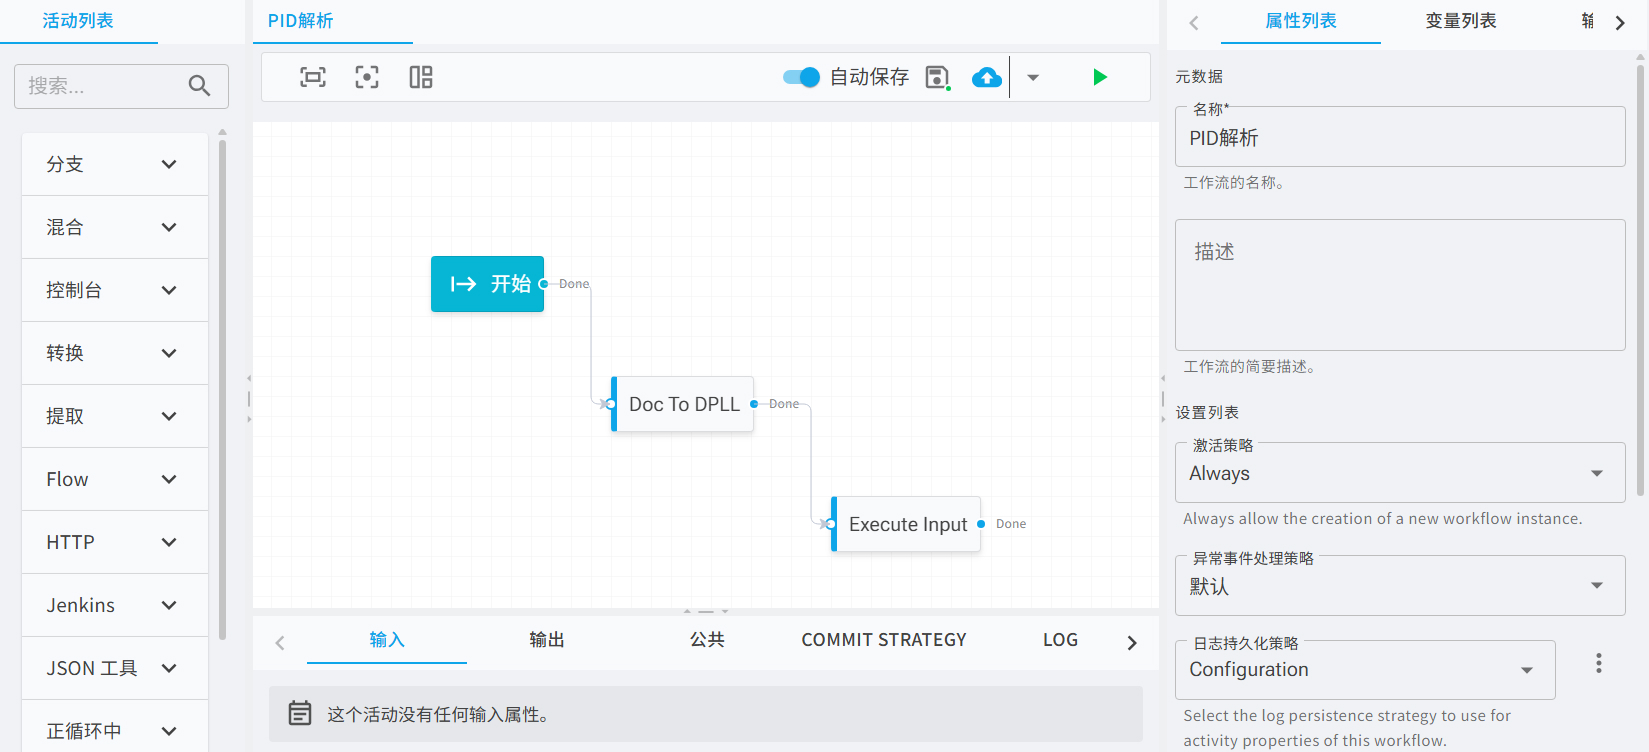Switch to the 输出 tab
Viewport: 1649px width, 752px height.
pyautogui.click(x=547, y=640)
